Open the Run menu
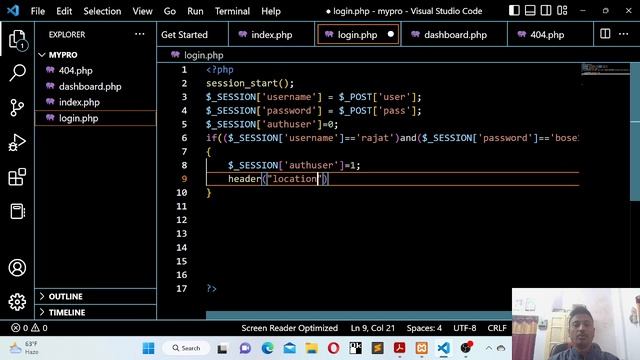This screenshot has height=360, width=640. 195,11
